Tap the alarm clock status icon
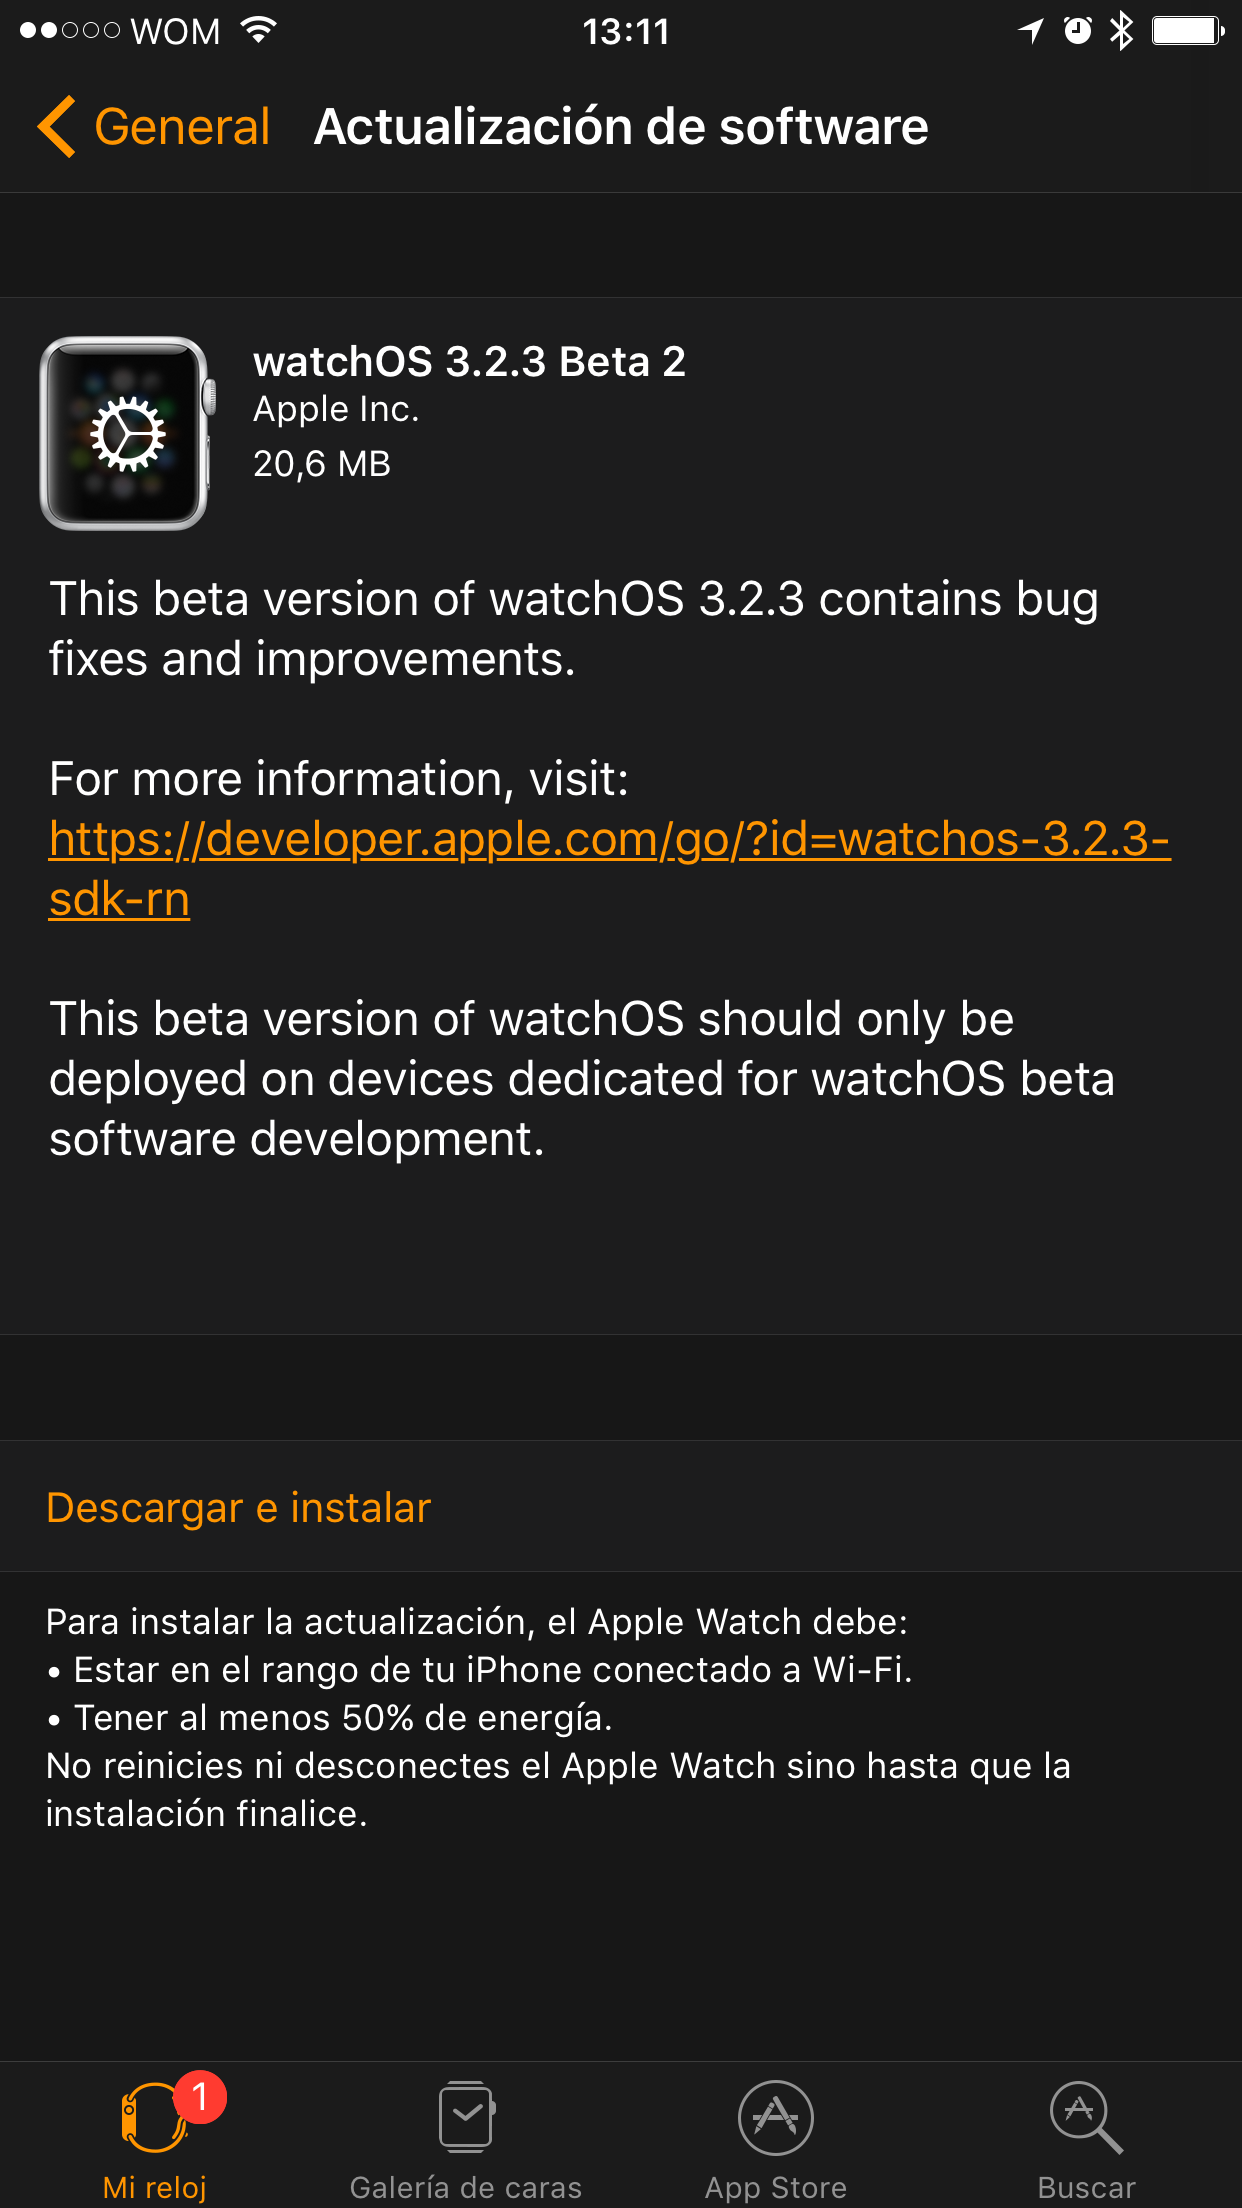This screenshot has width=1242, height=2208. 1077,31
